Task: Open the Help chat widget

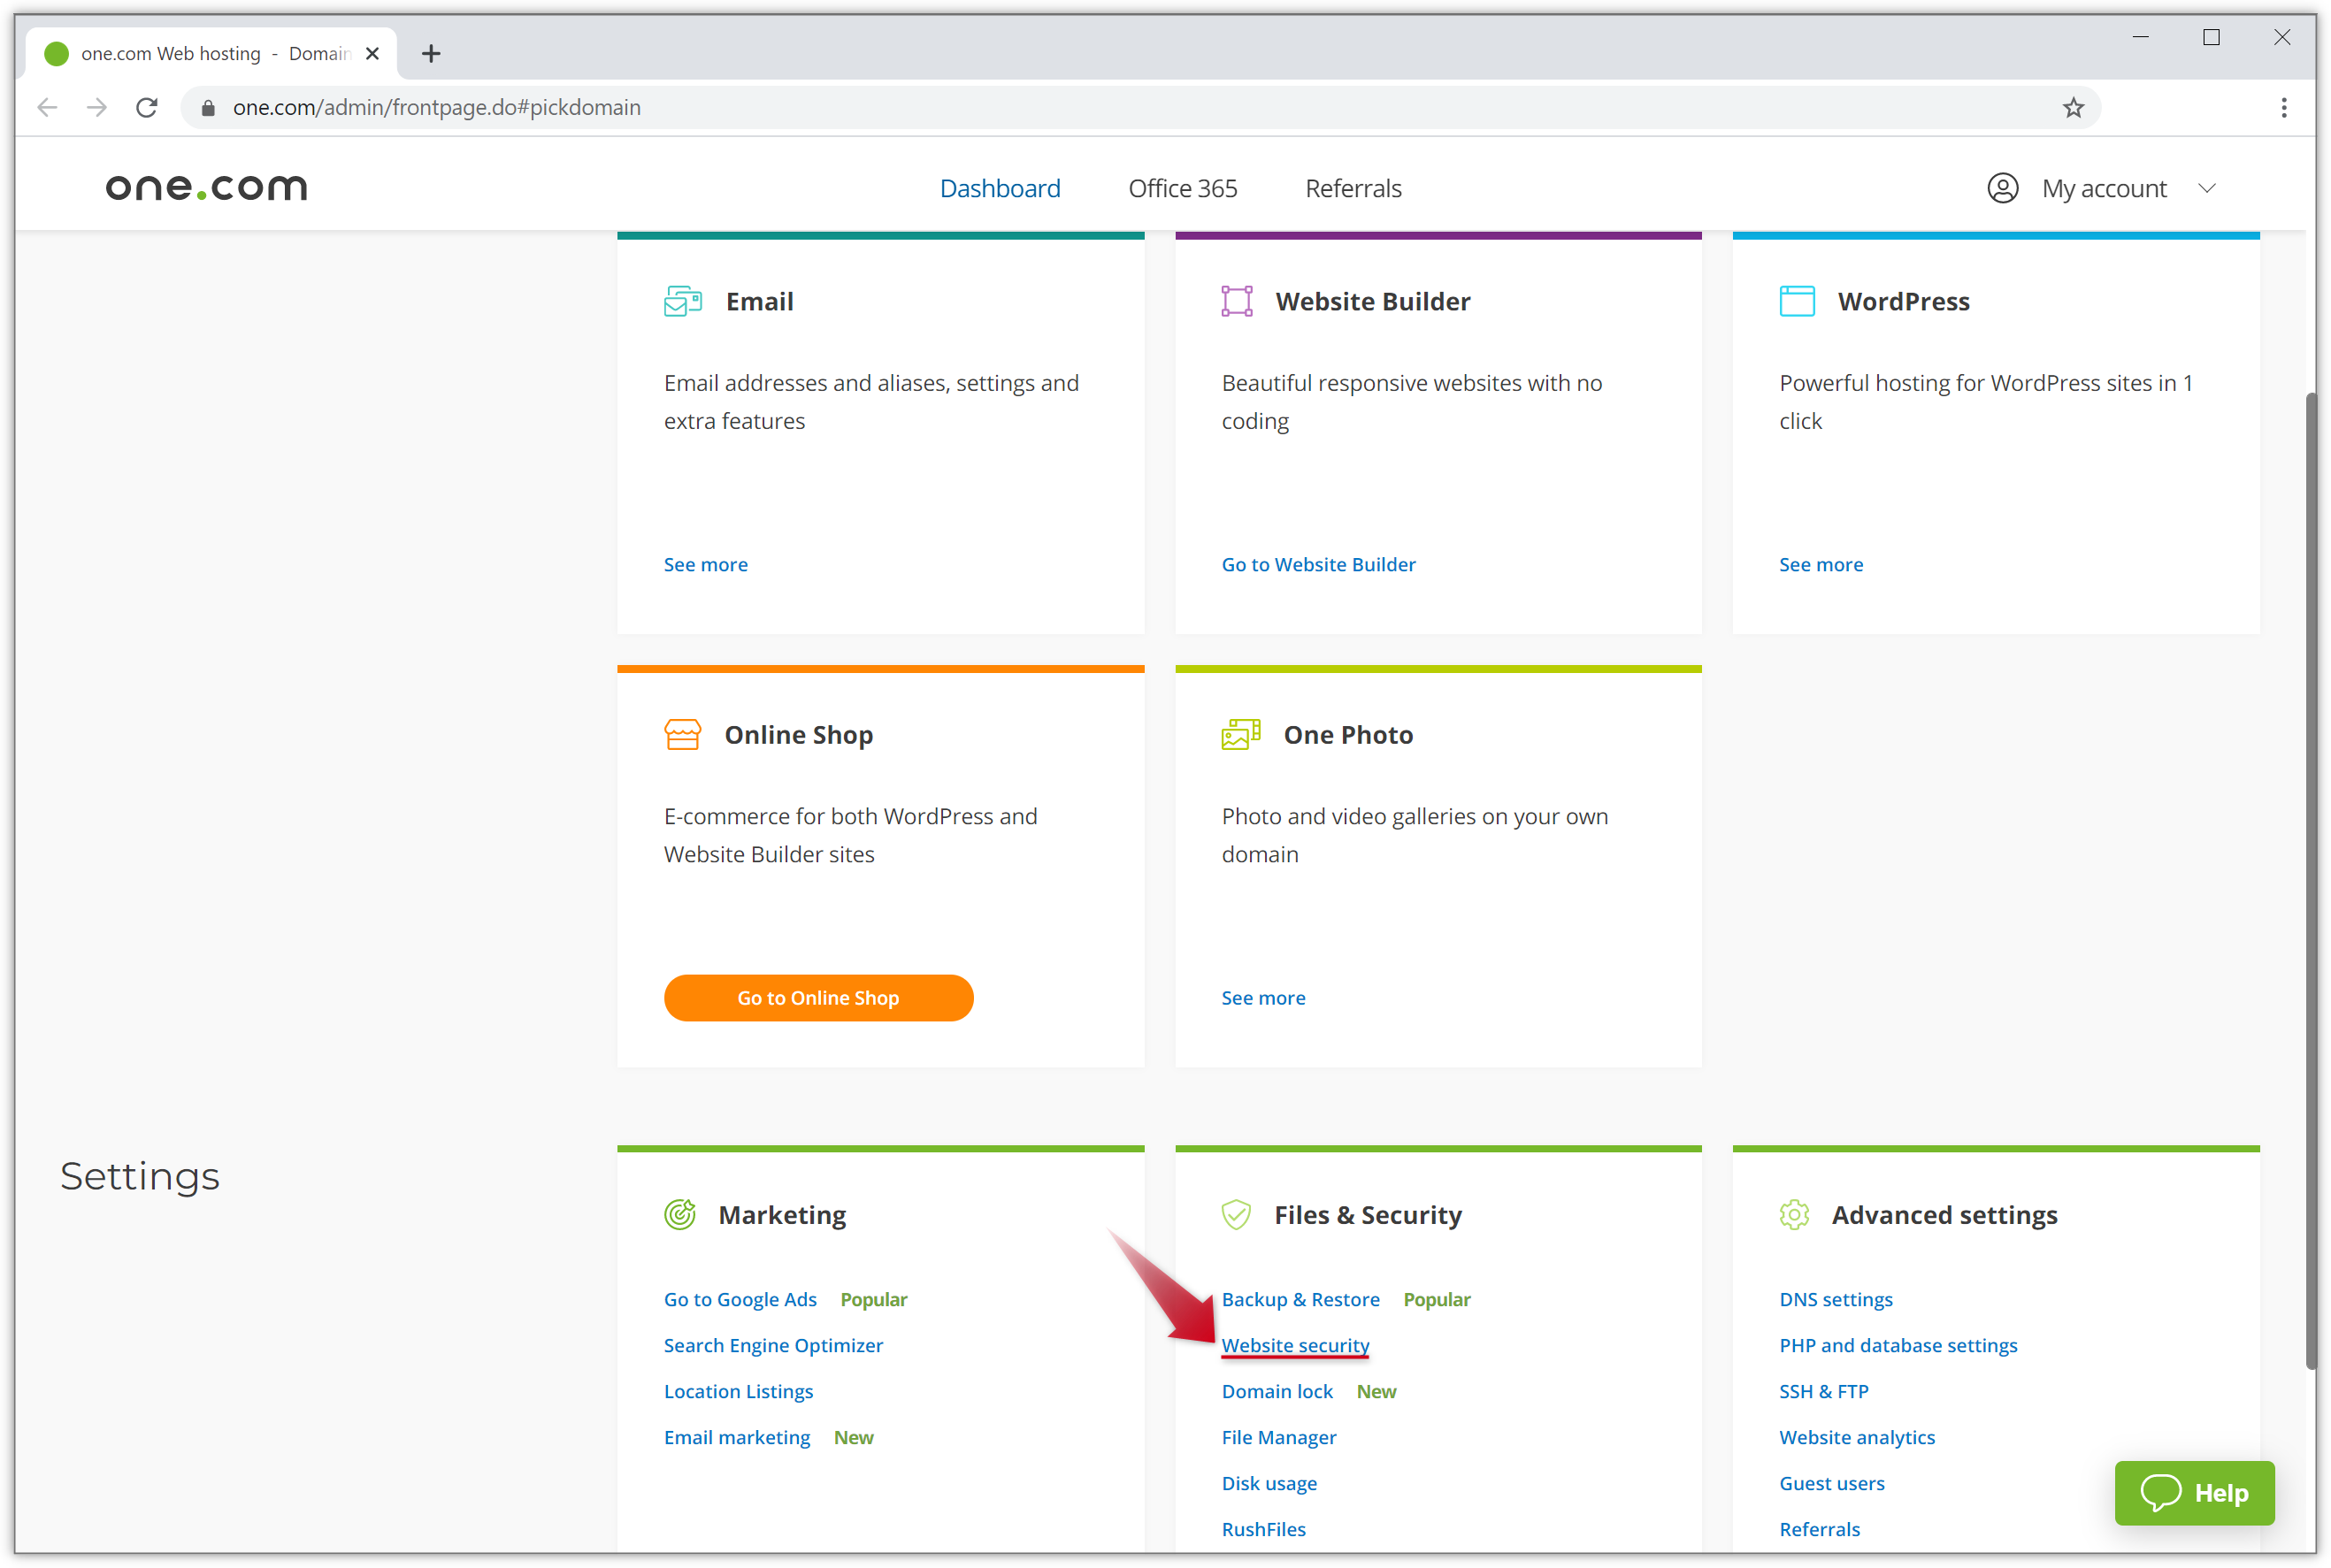Action: pos(2194,1493)
